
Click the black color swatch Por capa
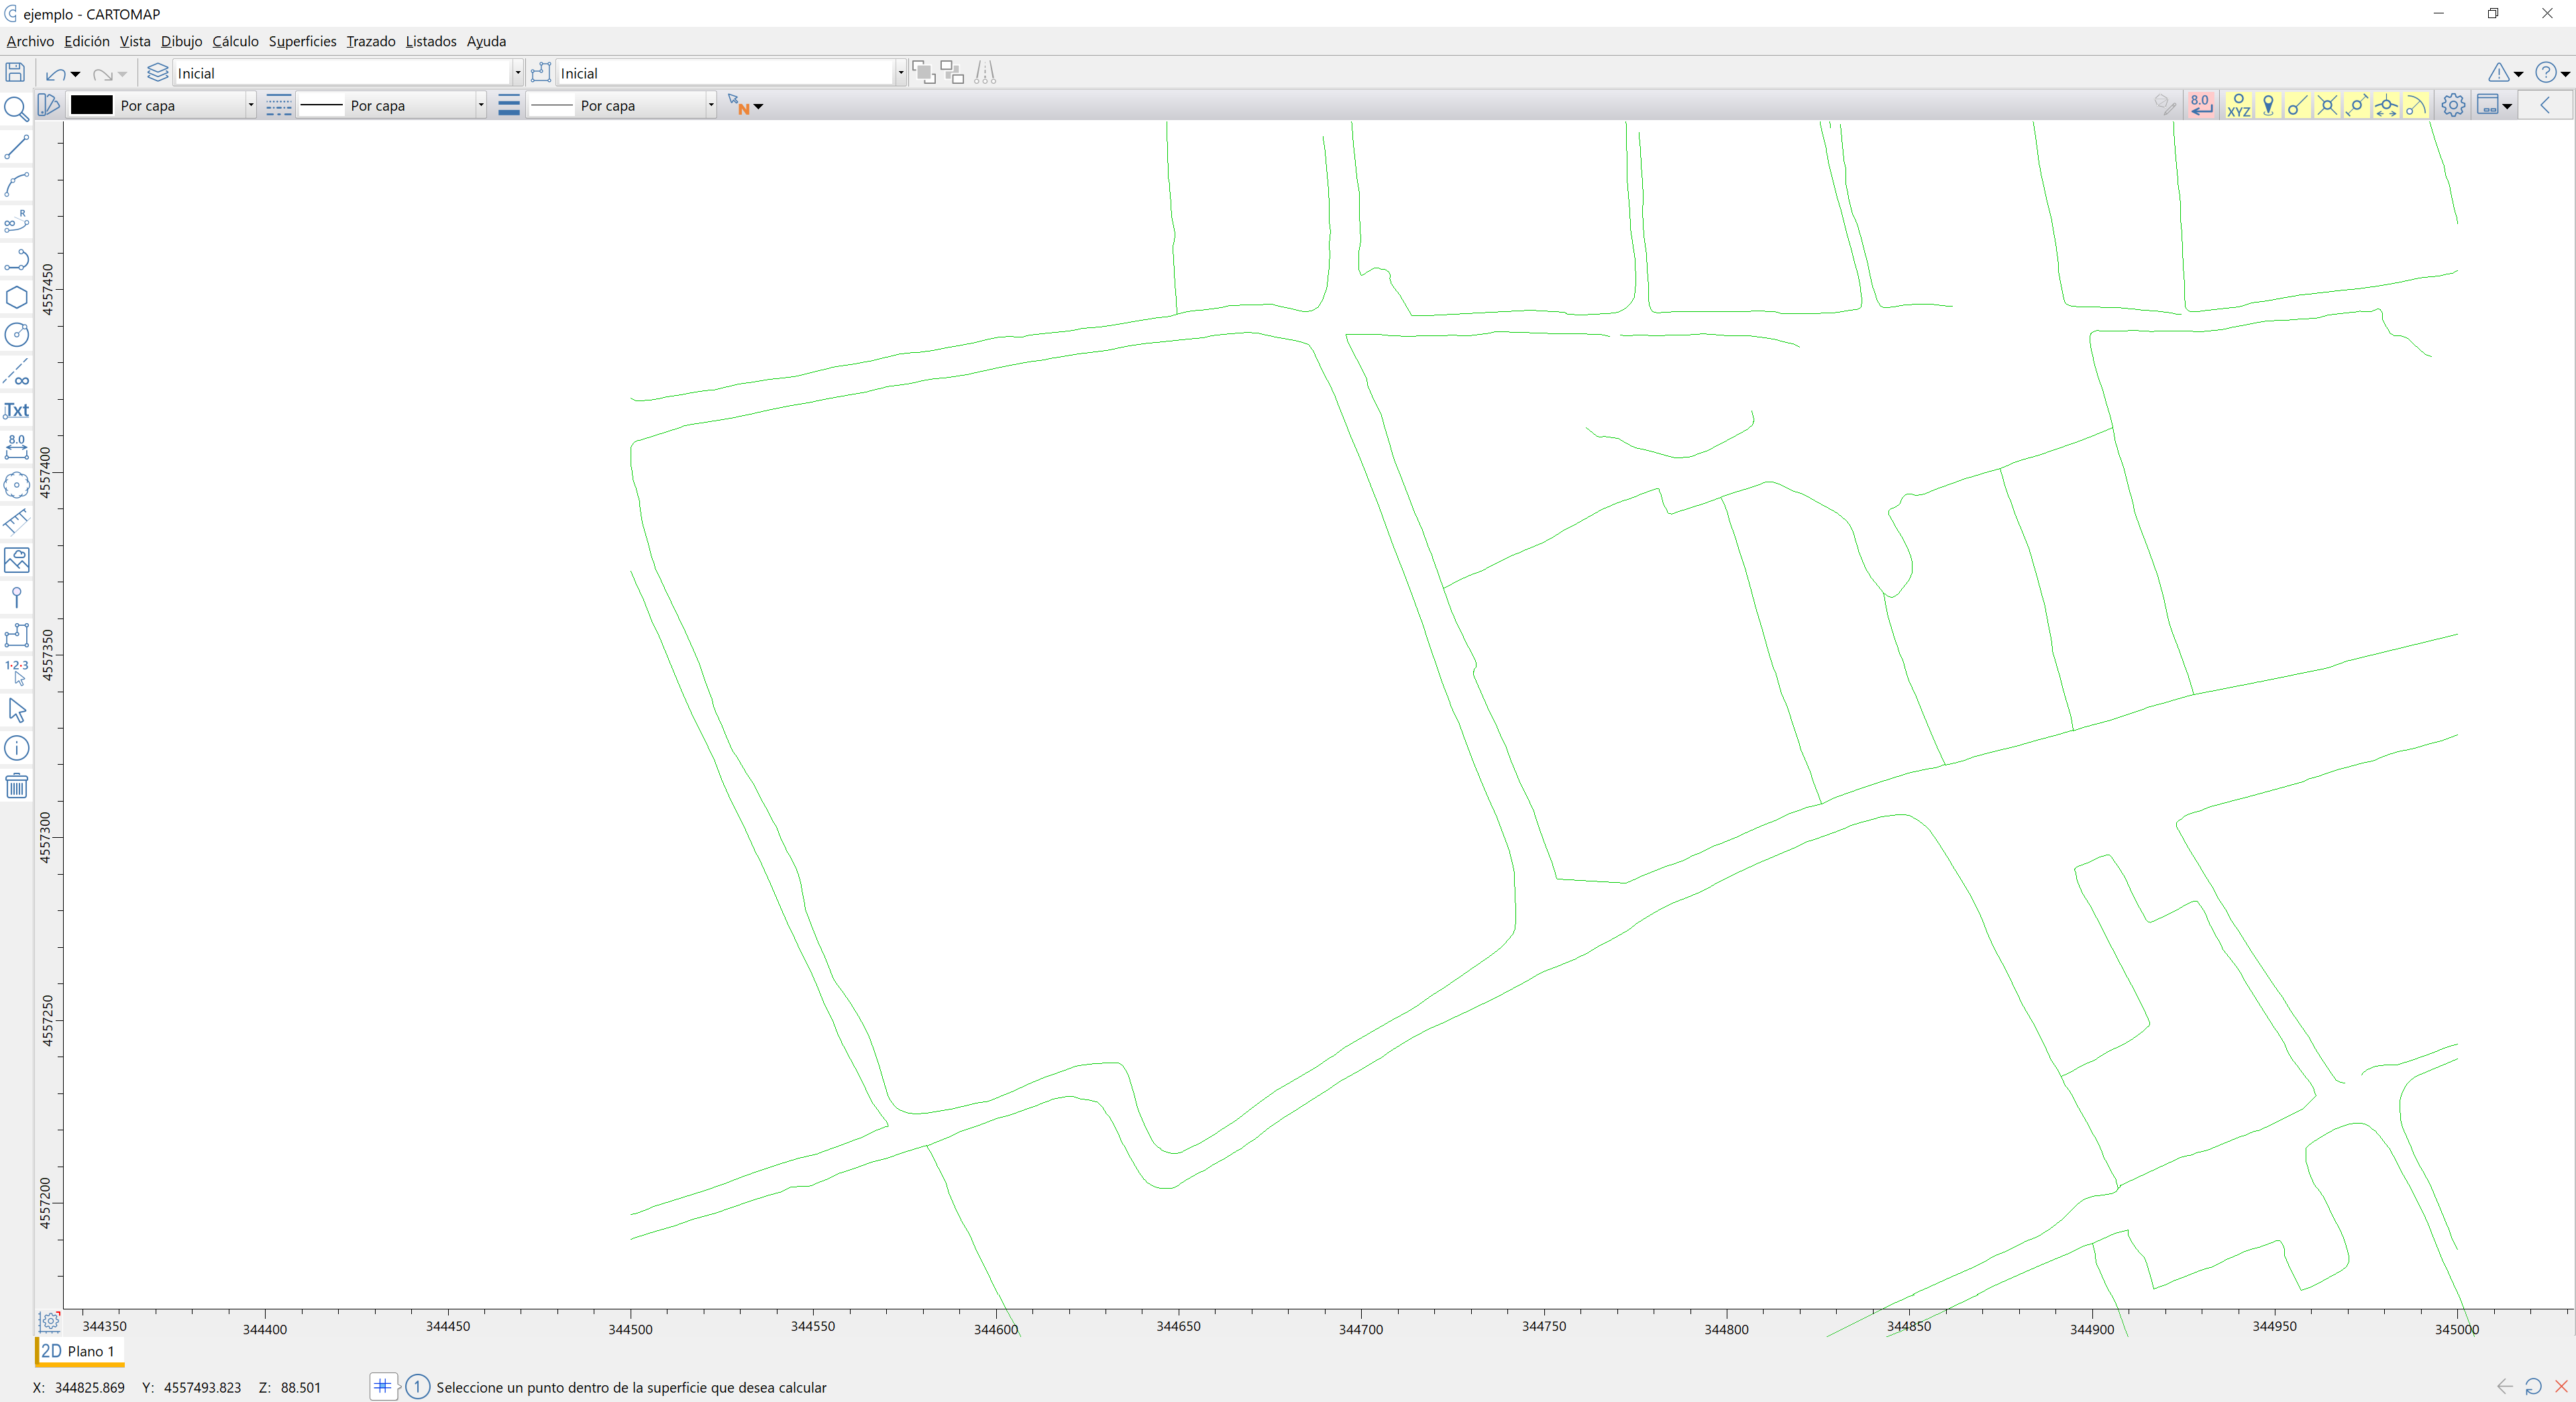point(92,105)
